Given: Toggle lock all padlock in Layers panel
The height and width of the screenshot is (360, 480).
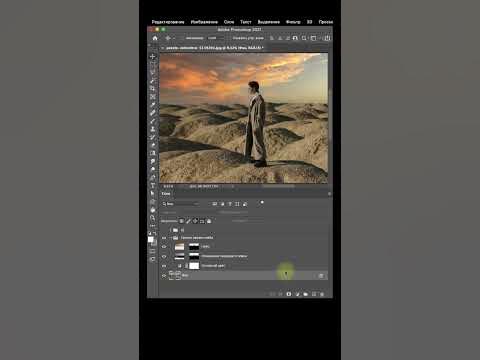Looking at the screenshot, I should tap(209, 221).
